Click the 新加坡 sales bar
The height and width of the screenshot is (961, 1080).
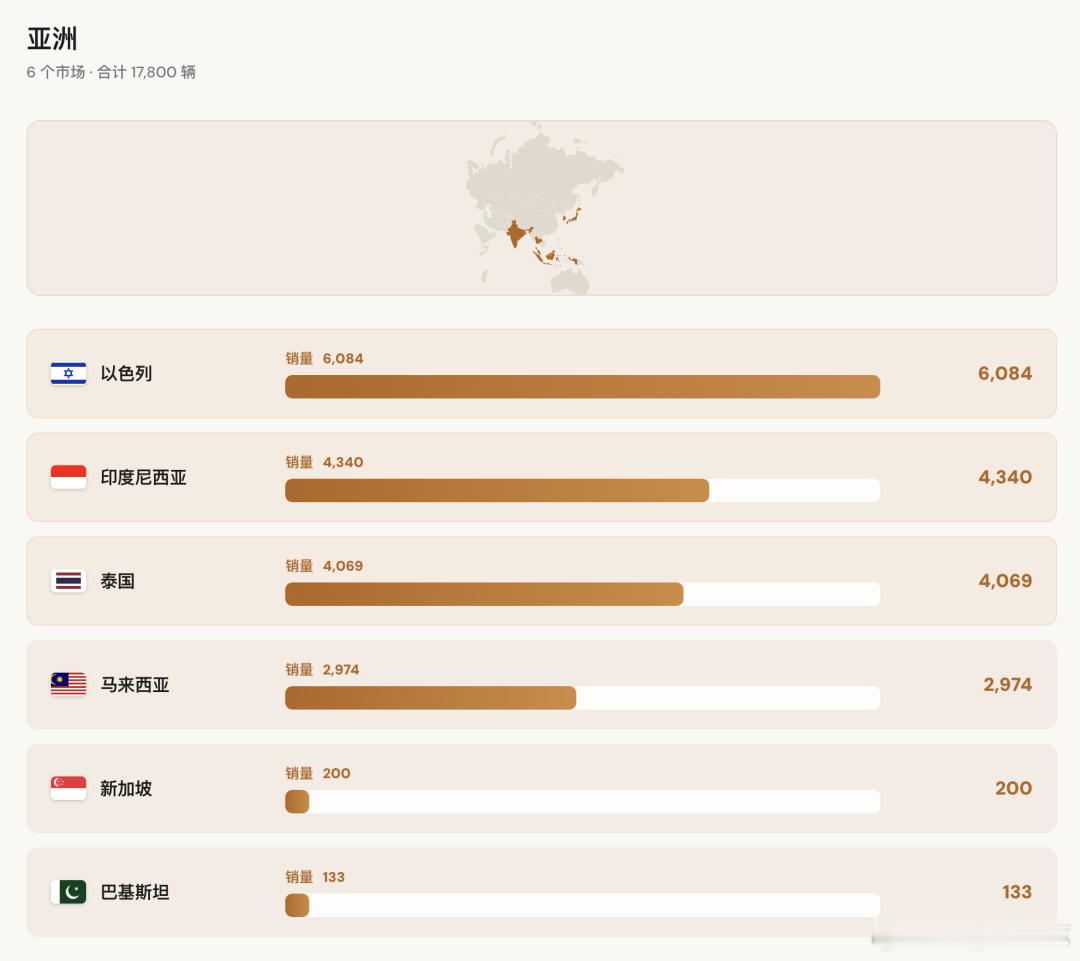click(583, 802)
